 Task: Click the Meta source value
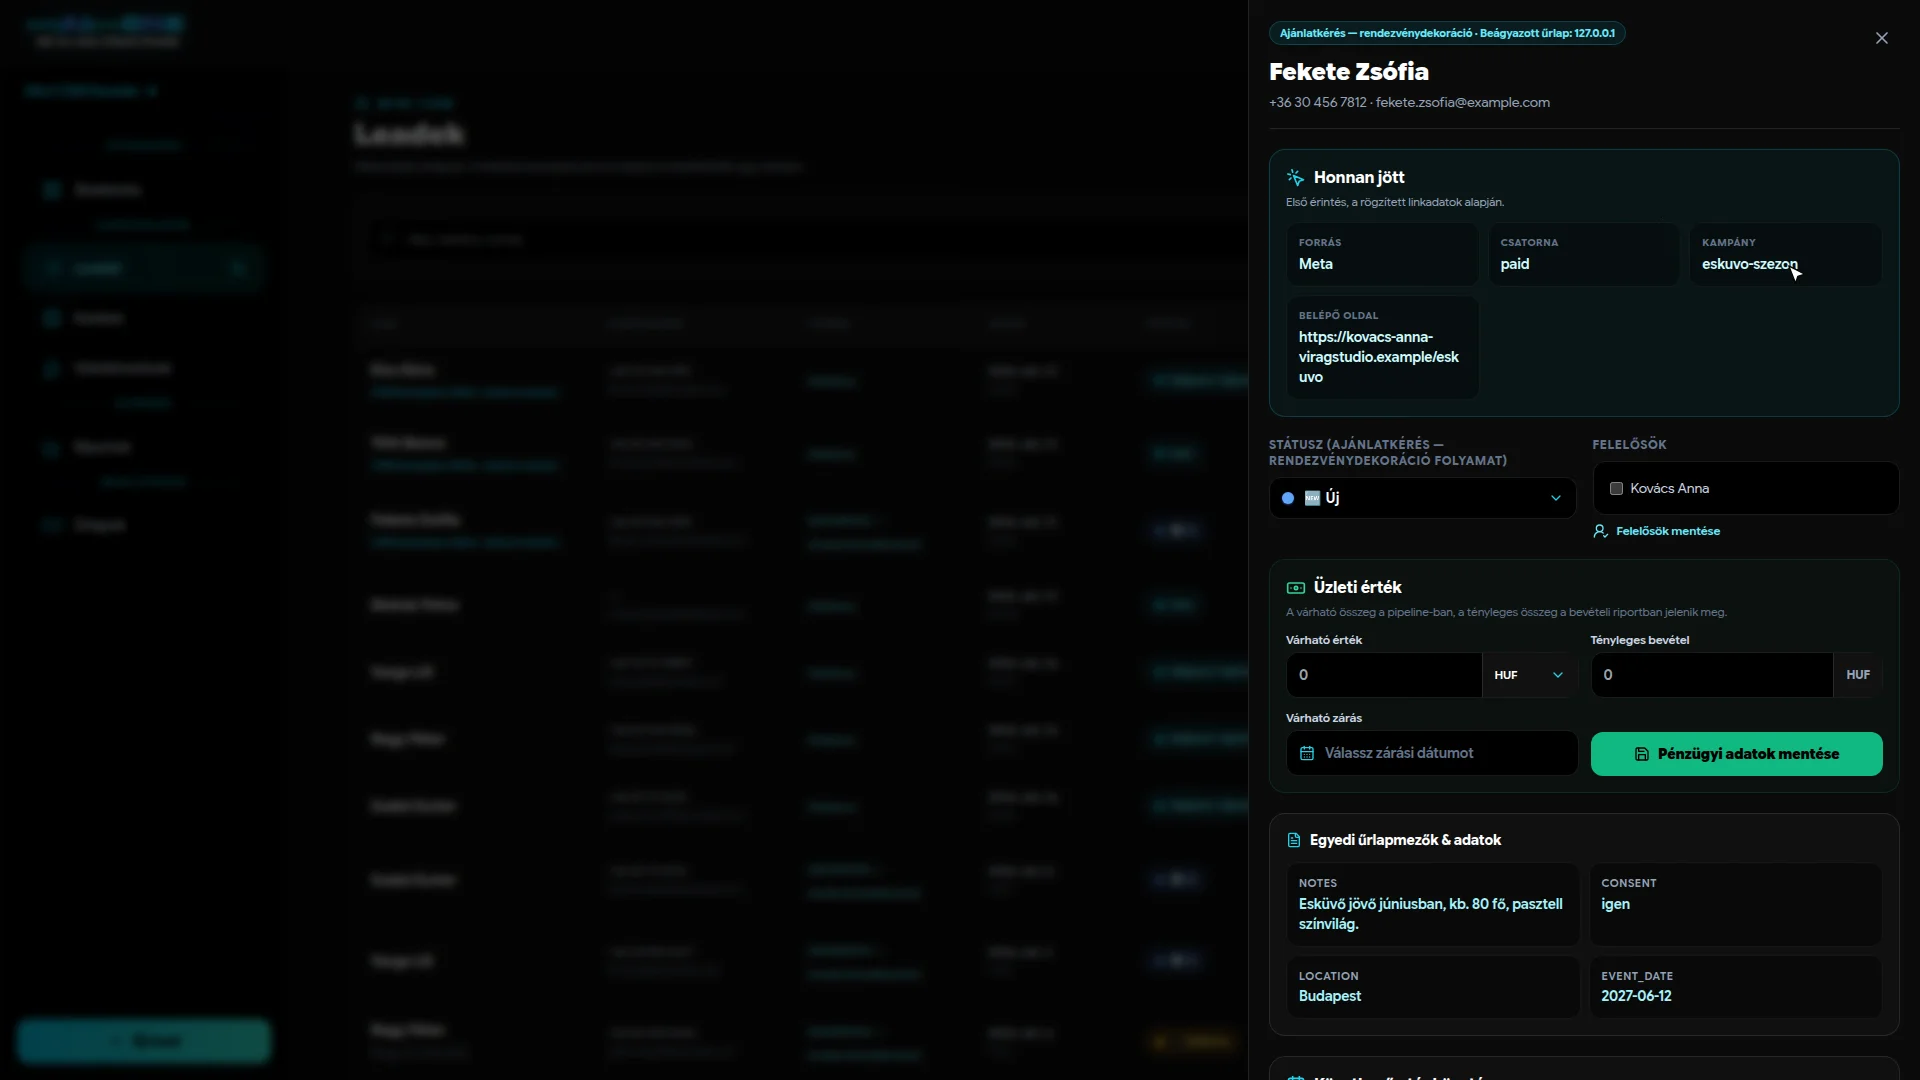coord(1316,264)
